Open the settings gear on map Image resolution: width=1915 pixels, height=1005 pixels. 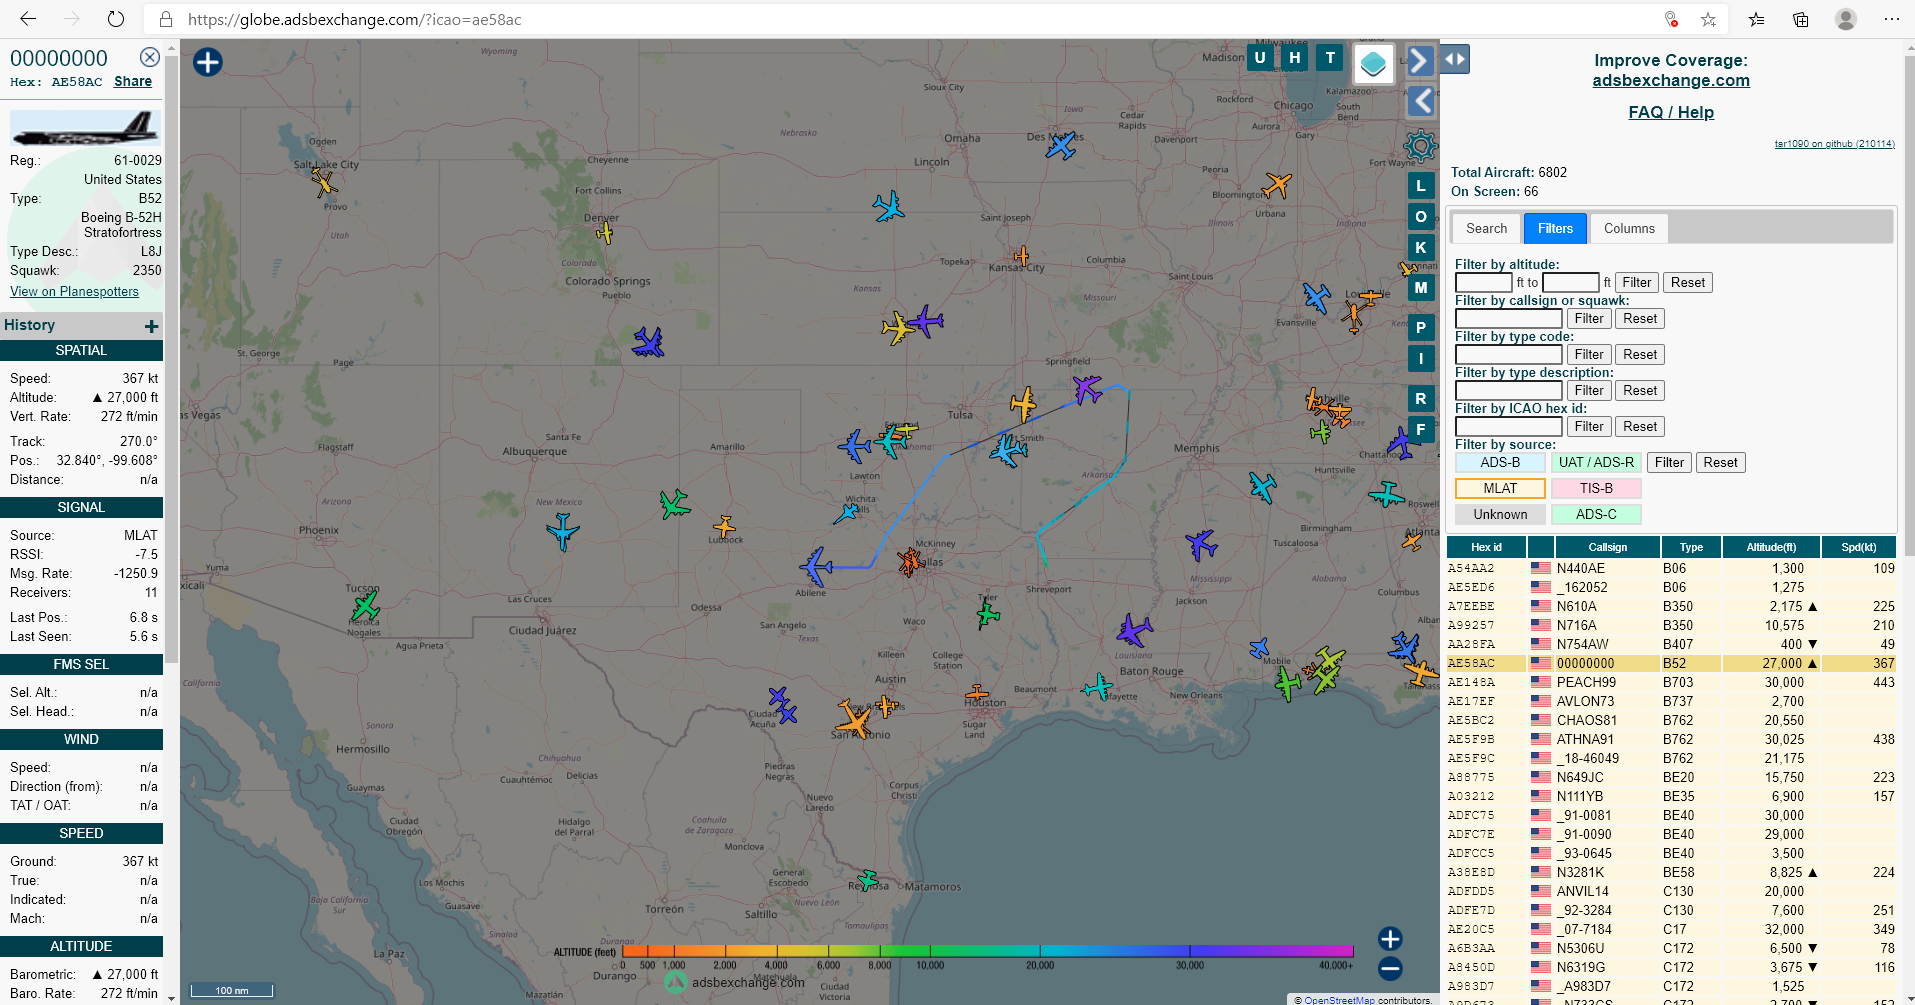coord(1420,146)
